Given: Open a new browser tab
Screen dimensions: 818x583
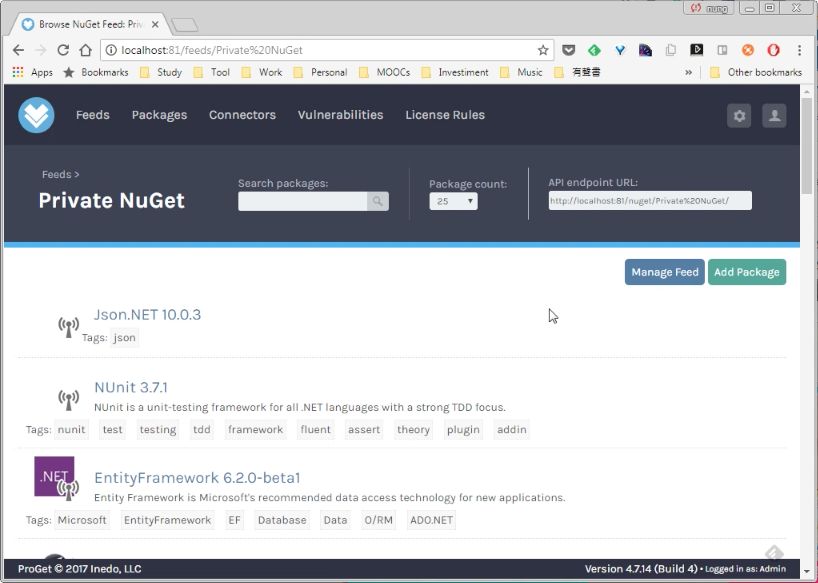Looking at the screenshot, I should click(x=184, y=25).
